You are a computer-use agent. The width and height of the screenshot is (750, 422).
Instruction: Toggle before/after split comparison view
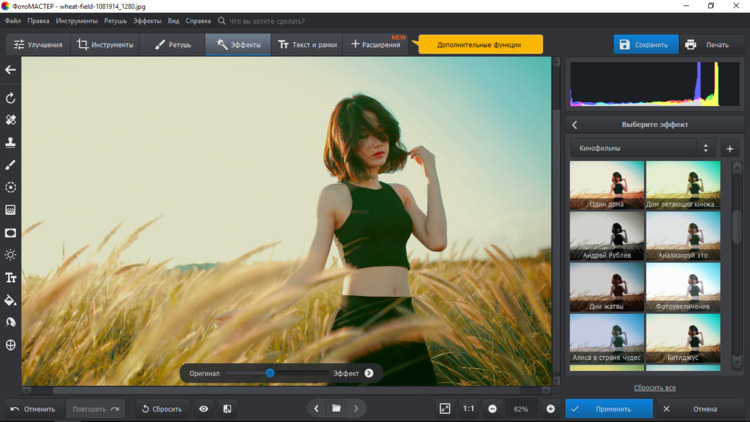(x=227, y=409)
